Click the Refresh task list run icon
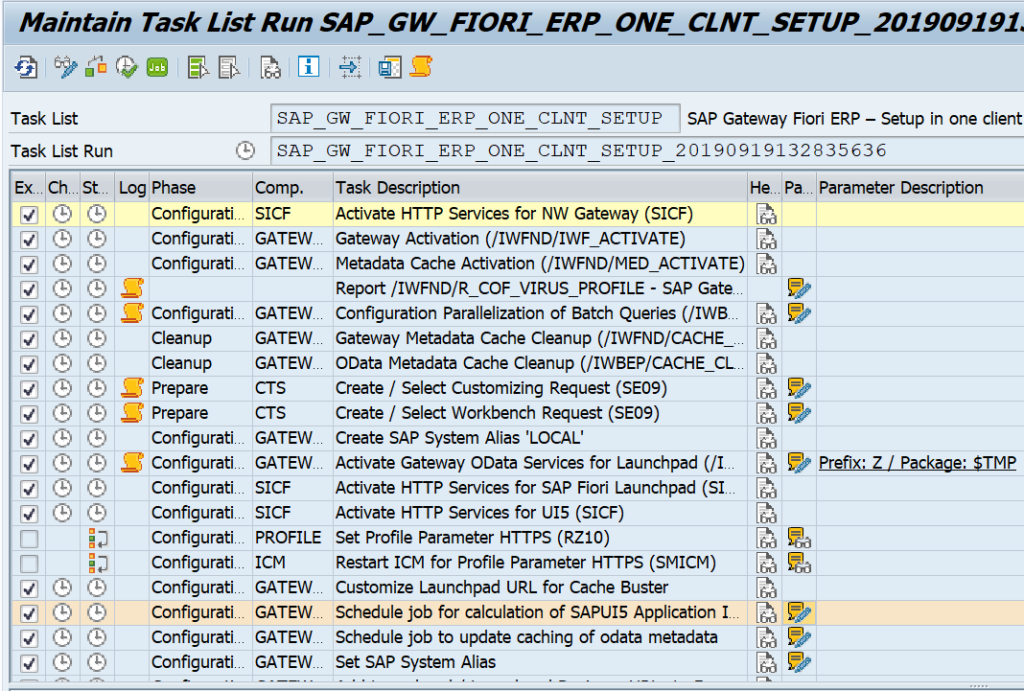Viewport: 1024px width, 691px height. click(26, 68)
